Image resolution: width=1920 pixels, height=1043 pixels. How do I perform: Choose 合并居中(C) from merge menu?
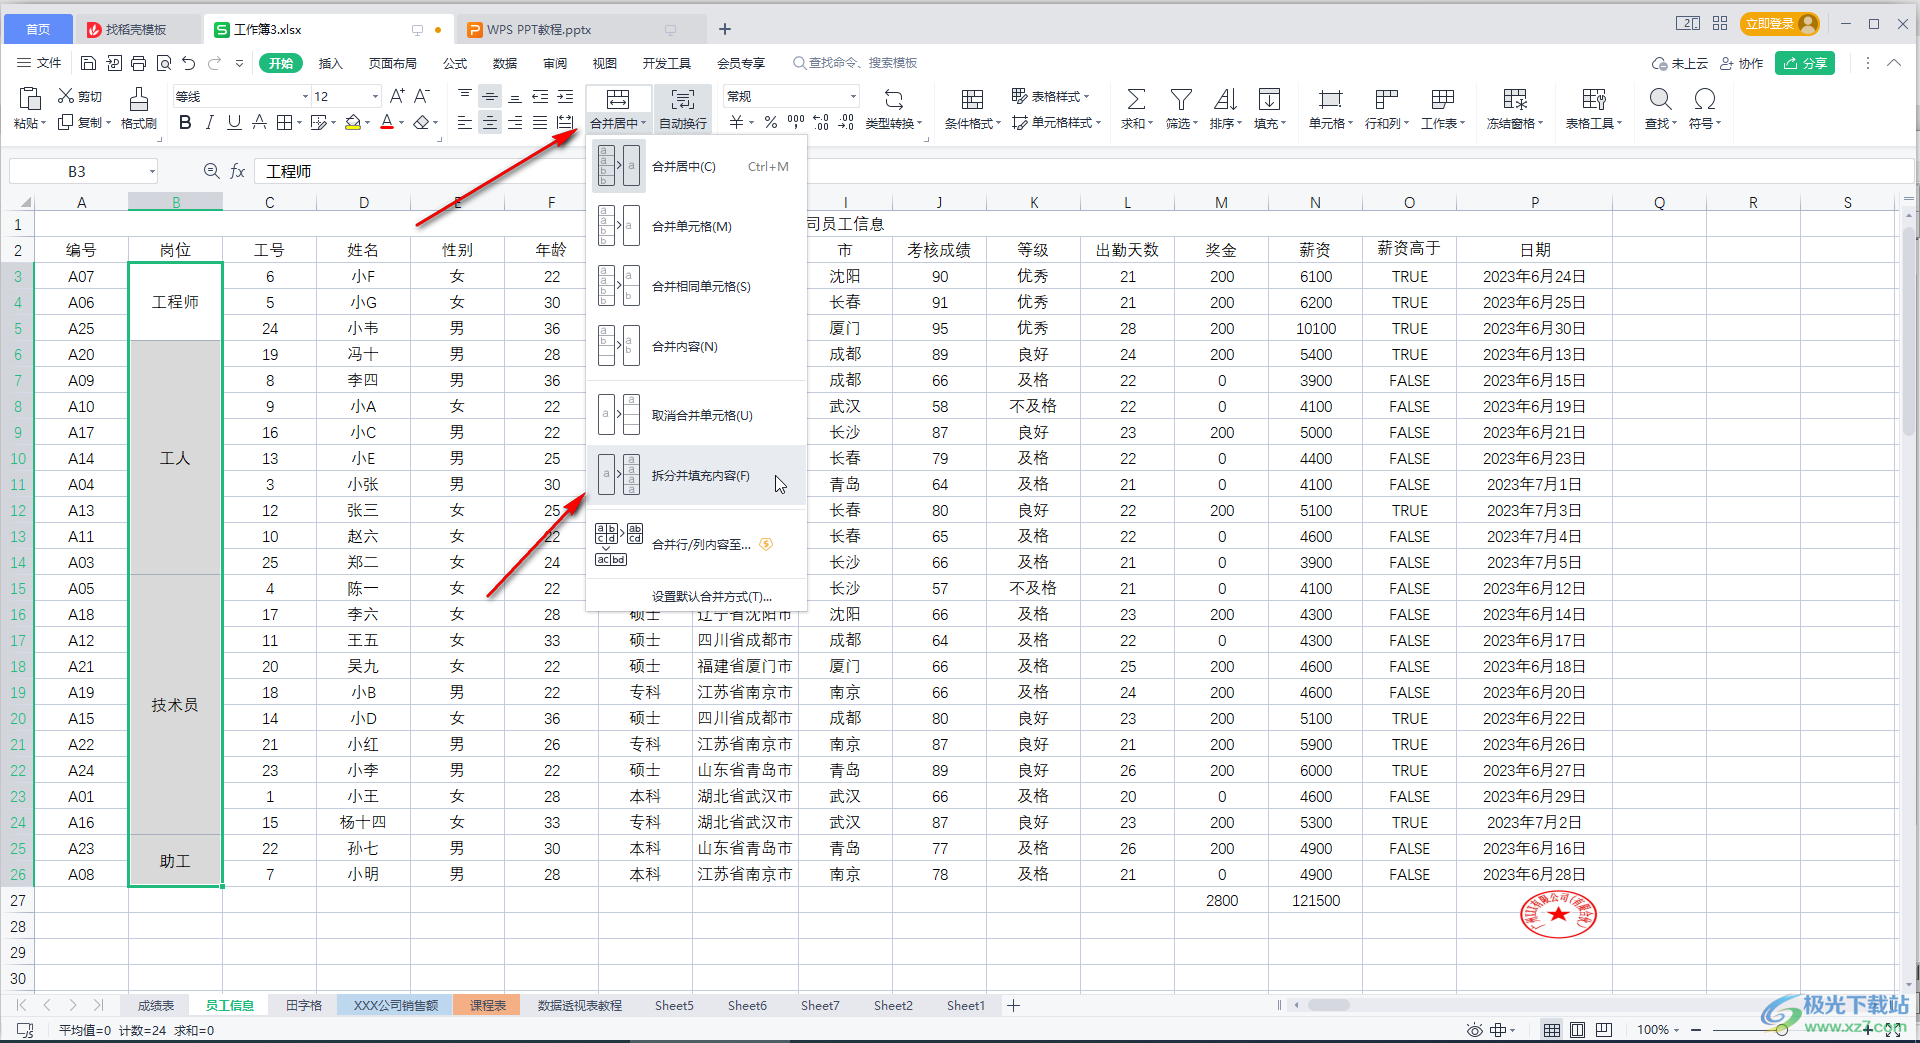click(697, 166)
